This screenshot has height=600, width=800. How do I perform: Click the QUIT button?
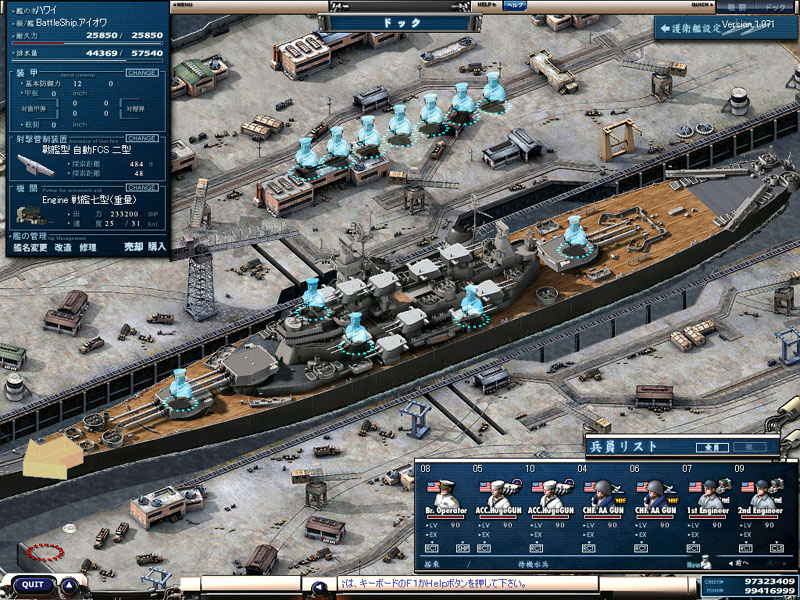[x=34, y=585]
